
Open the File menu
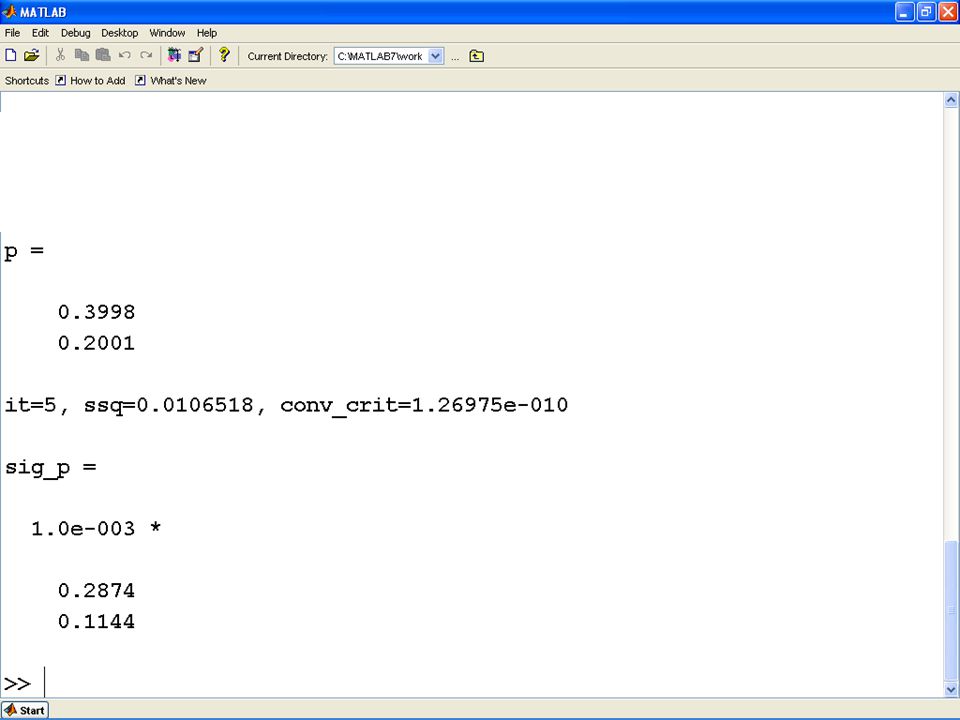[12, 33]
